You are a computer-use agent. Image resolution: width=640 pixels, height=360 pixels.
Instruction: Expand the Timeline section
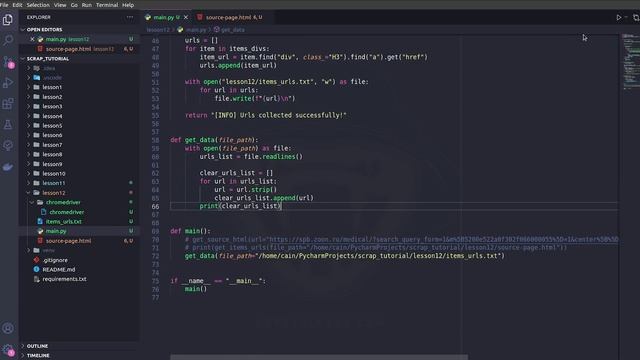38,356
